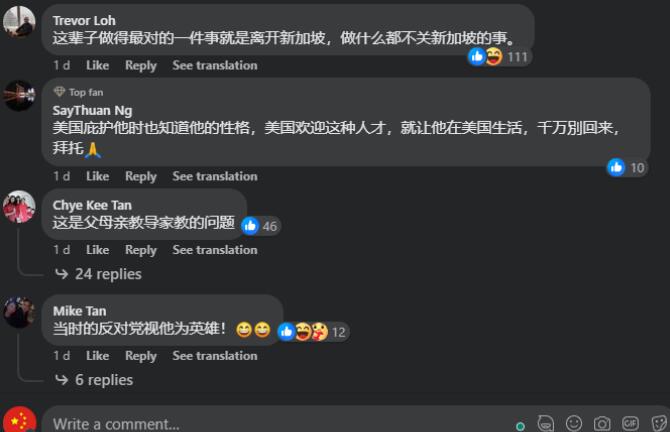This screenshot has height=432, width=670.
Task: Open avatar sticker icon in comment box
Action: click(x=546, y=423)
